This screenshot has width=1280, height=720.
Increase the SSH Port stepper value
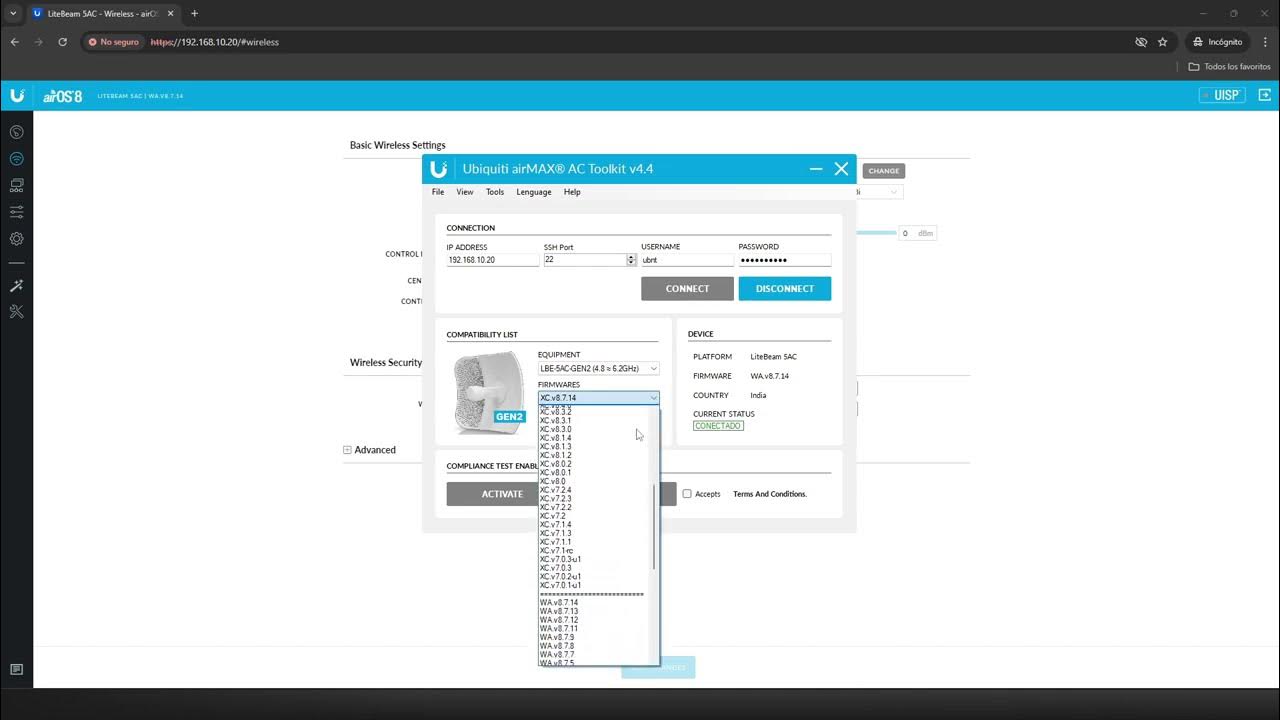tap(631, 257)
